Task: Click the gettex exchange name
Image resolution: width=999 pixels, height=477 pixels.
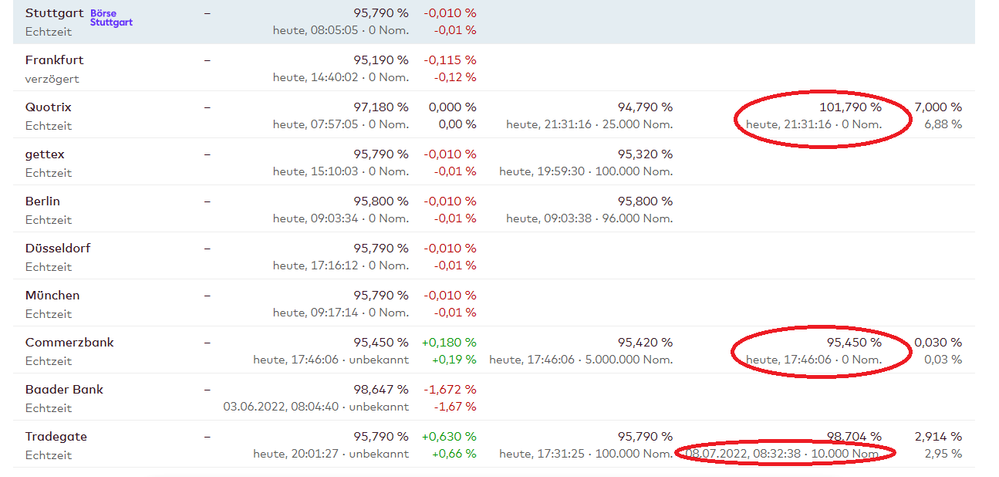Action: click(x=45, y=154)
